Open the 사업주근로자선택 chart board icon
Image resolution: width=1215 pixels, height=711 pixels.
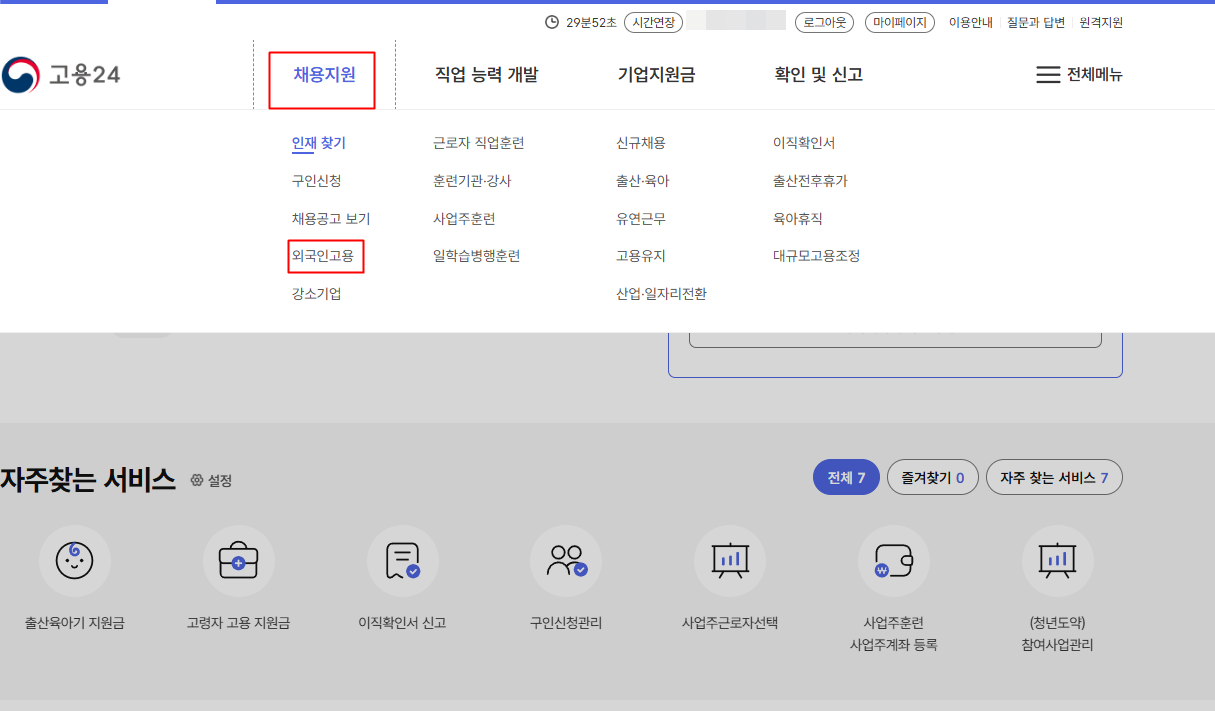pos(730,561)
